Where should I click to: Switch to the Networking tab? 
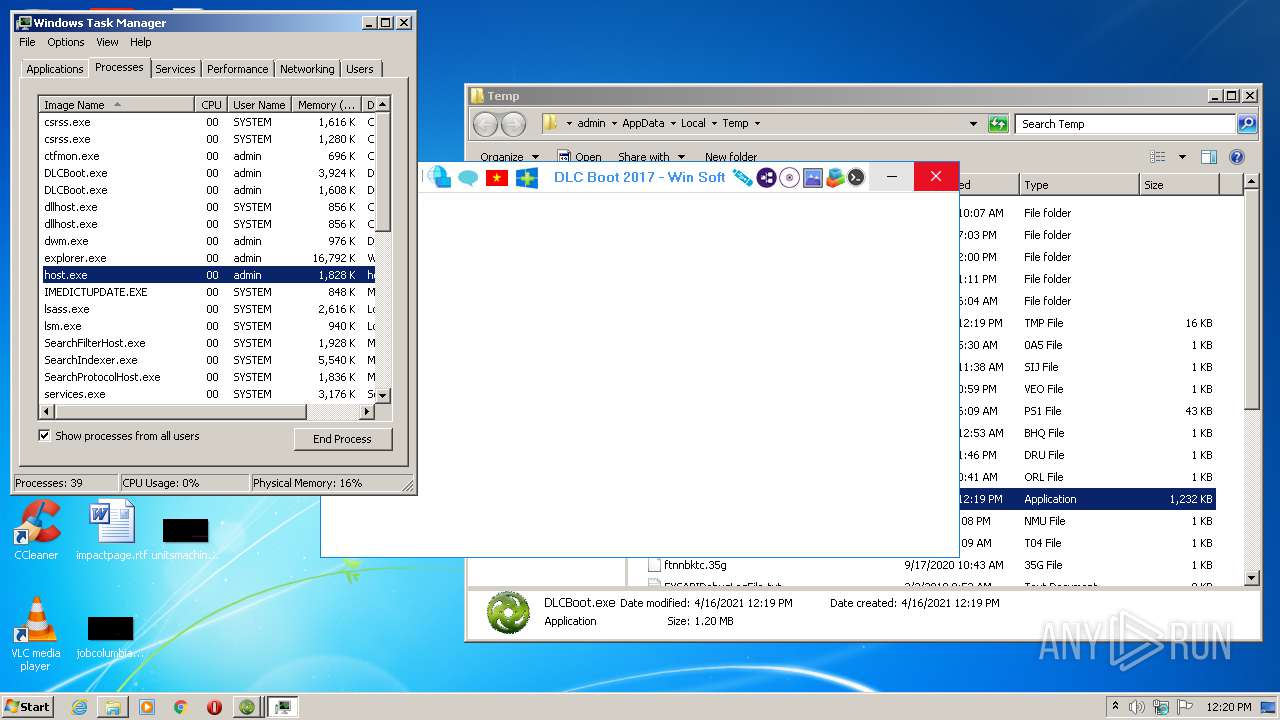click(307, 69)
